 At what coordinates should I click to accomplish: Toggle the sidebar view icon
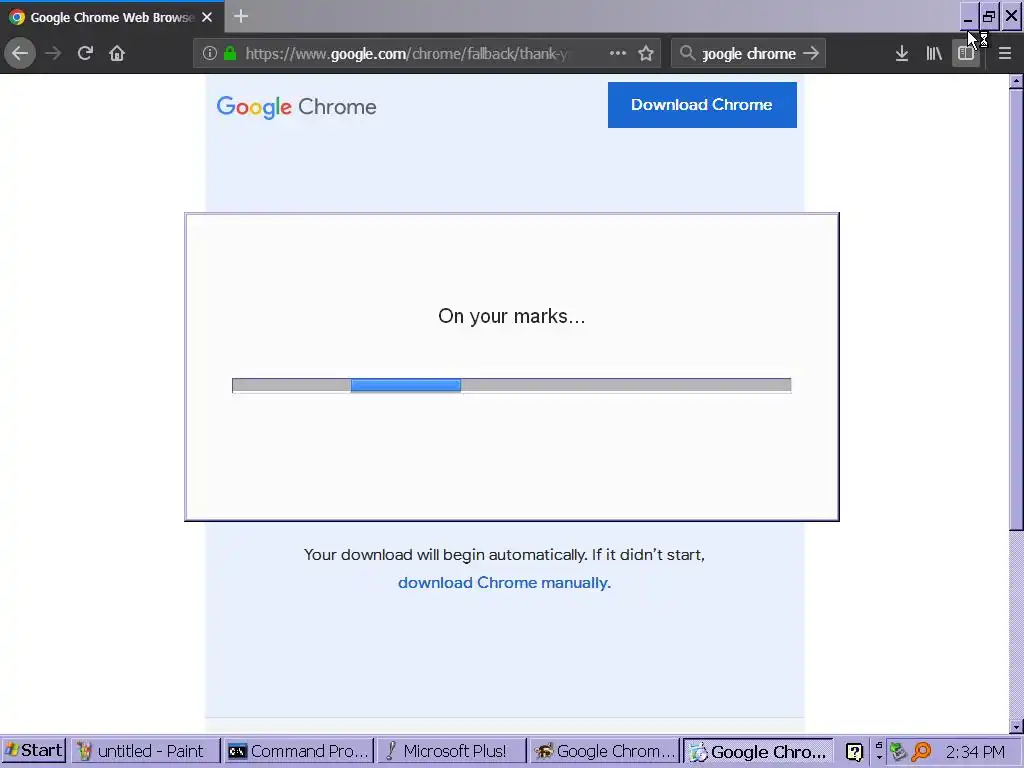point(966,53)
